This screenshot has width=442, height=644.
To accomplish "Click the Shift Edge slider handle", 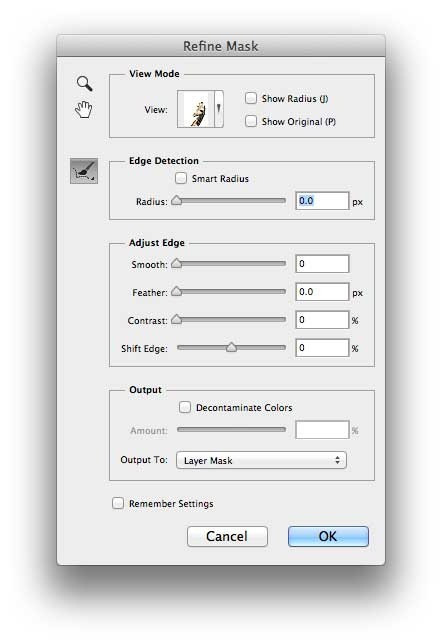I will 231,347.
